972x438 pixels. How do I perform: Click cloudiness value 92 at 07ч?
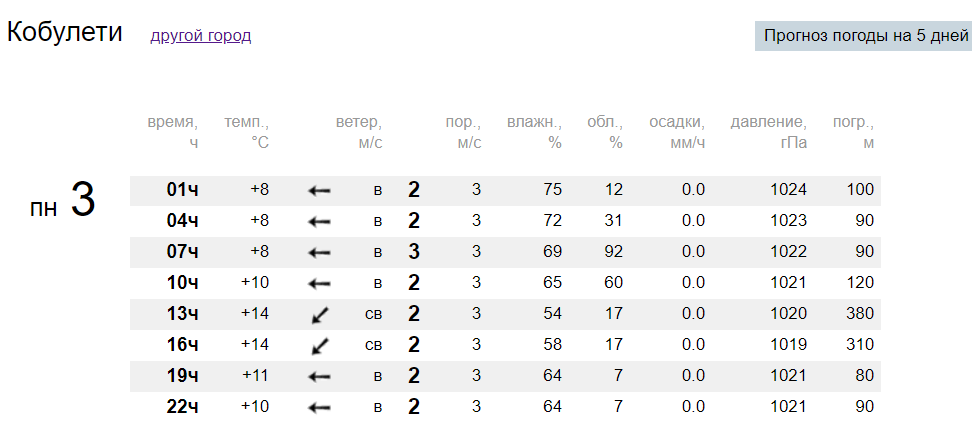[614, 252]
